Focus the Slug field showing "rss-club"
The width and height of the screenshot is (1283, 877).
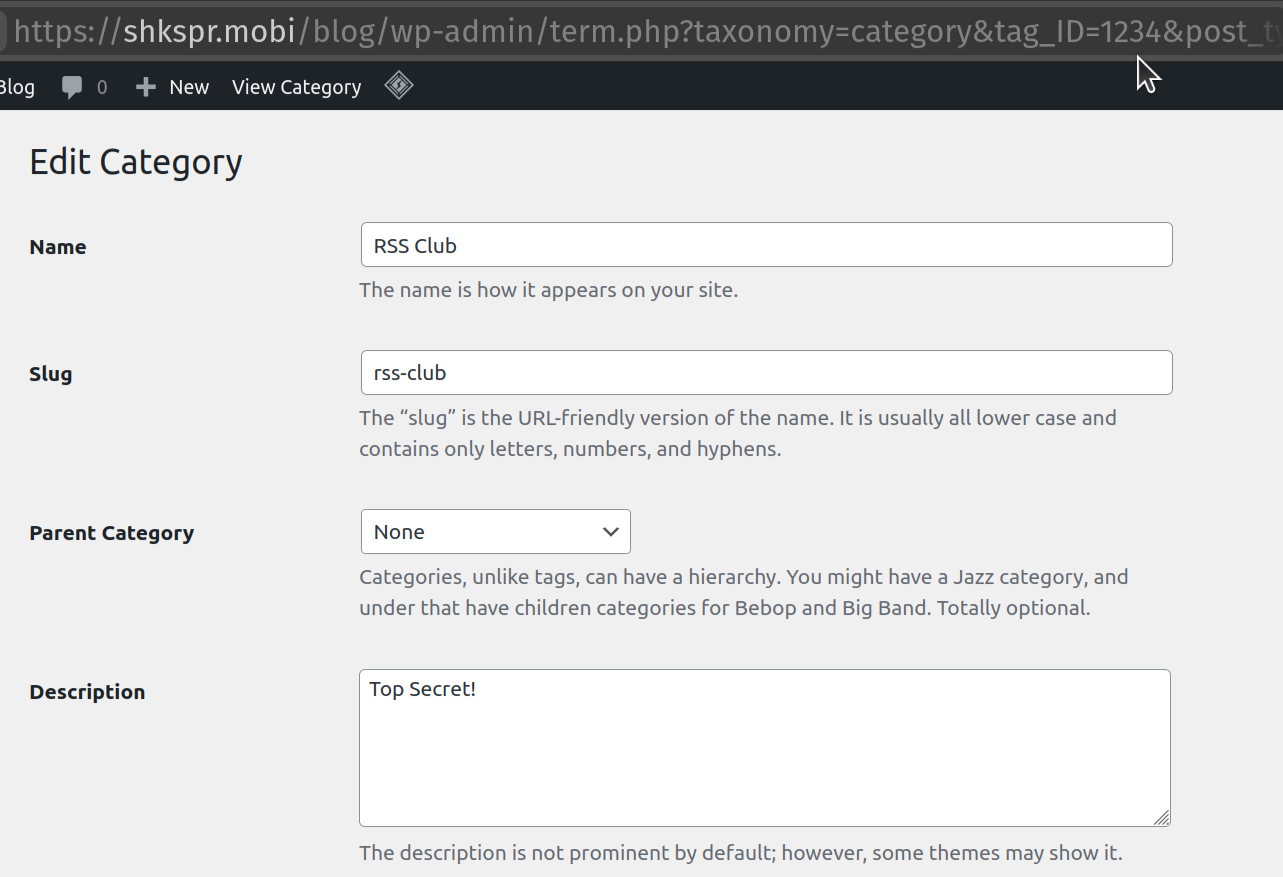(x=766, y=372)
